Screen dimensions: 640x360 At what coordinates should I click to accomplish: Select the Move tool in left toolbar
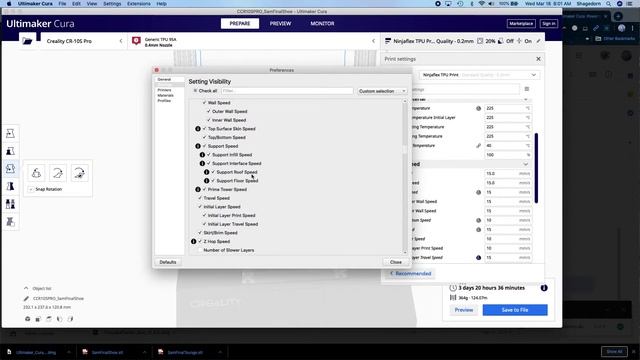tap(10, 133)
